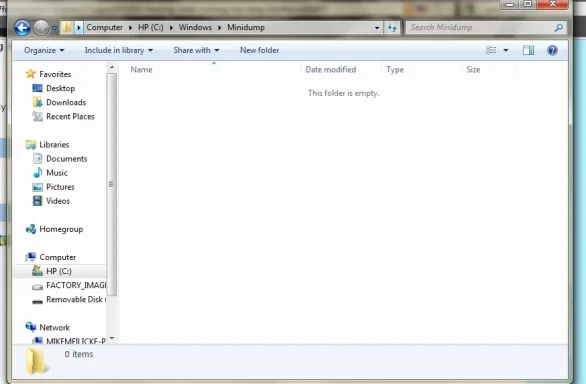Click the Computer icon in sidebar
586x384 pixels.
[31, 257]
